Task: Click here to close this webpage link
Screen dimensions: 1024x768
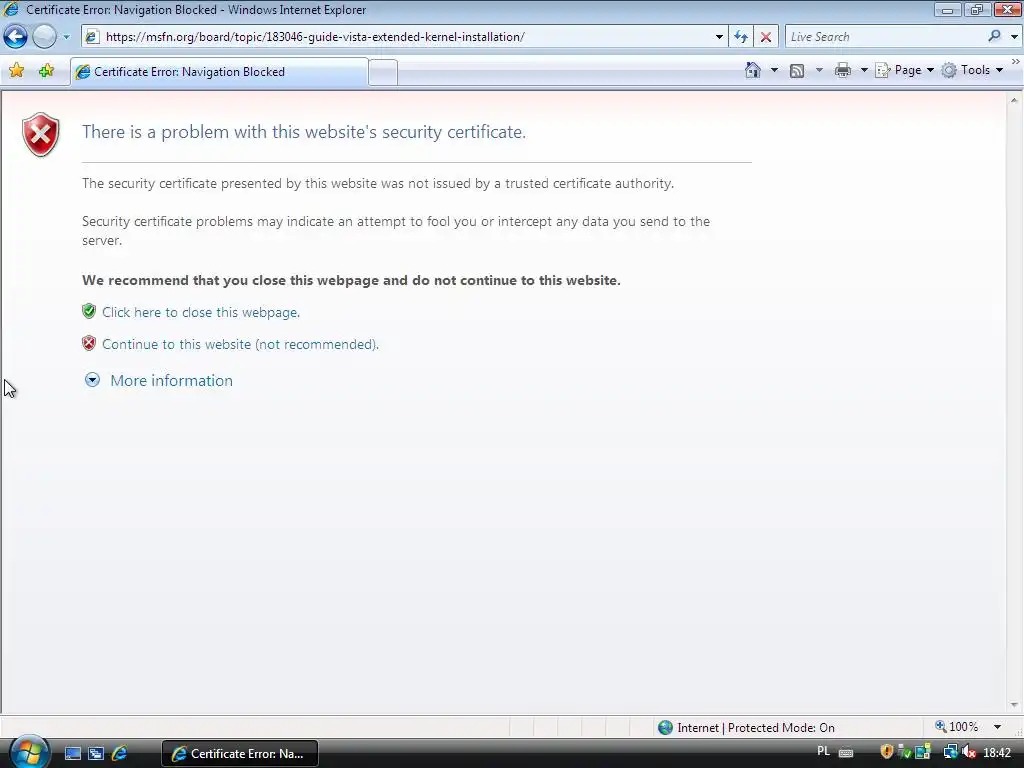Action: [x=201, y=312]
